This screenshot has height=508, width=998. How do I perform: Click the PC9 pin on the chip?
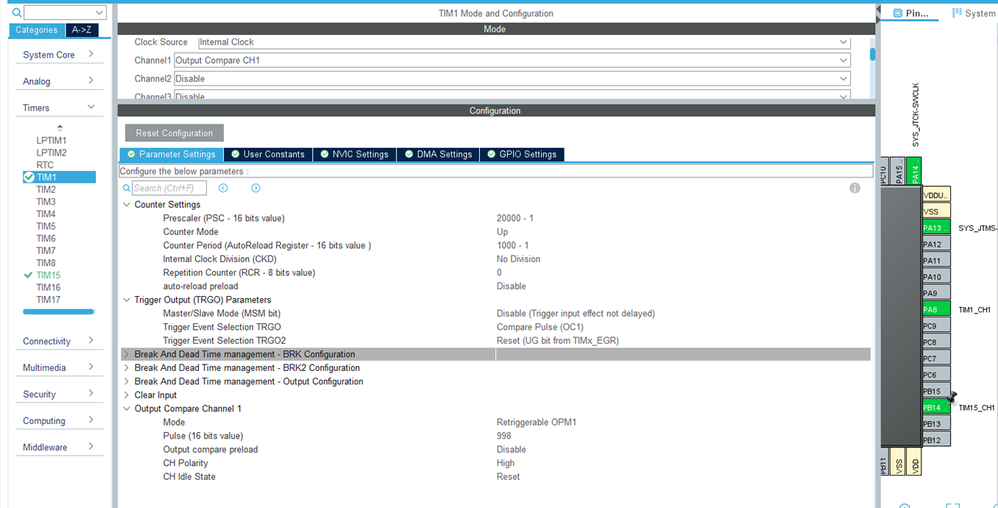click(x=936, y=325)
